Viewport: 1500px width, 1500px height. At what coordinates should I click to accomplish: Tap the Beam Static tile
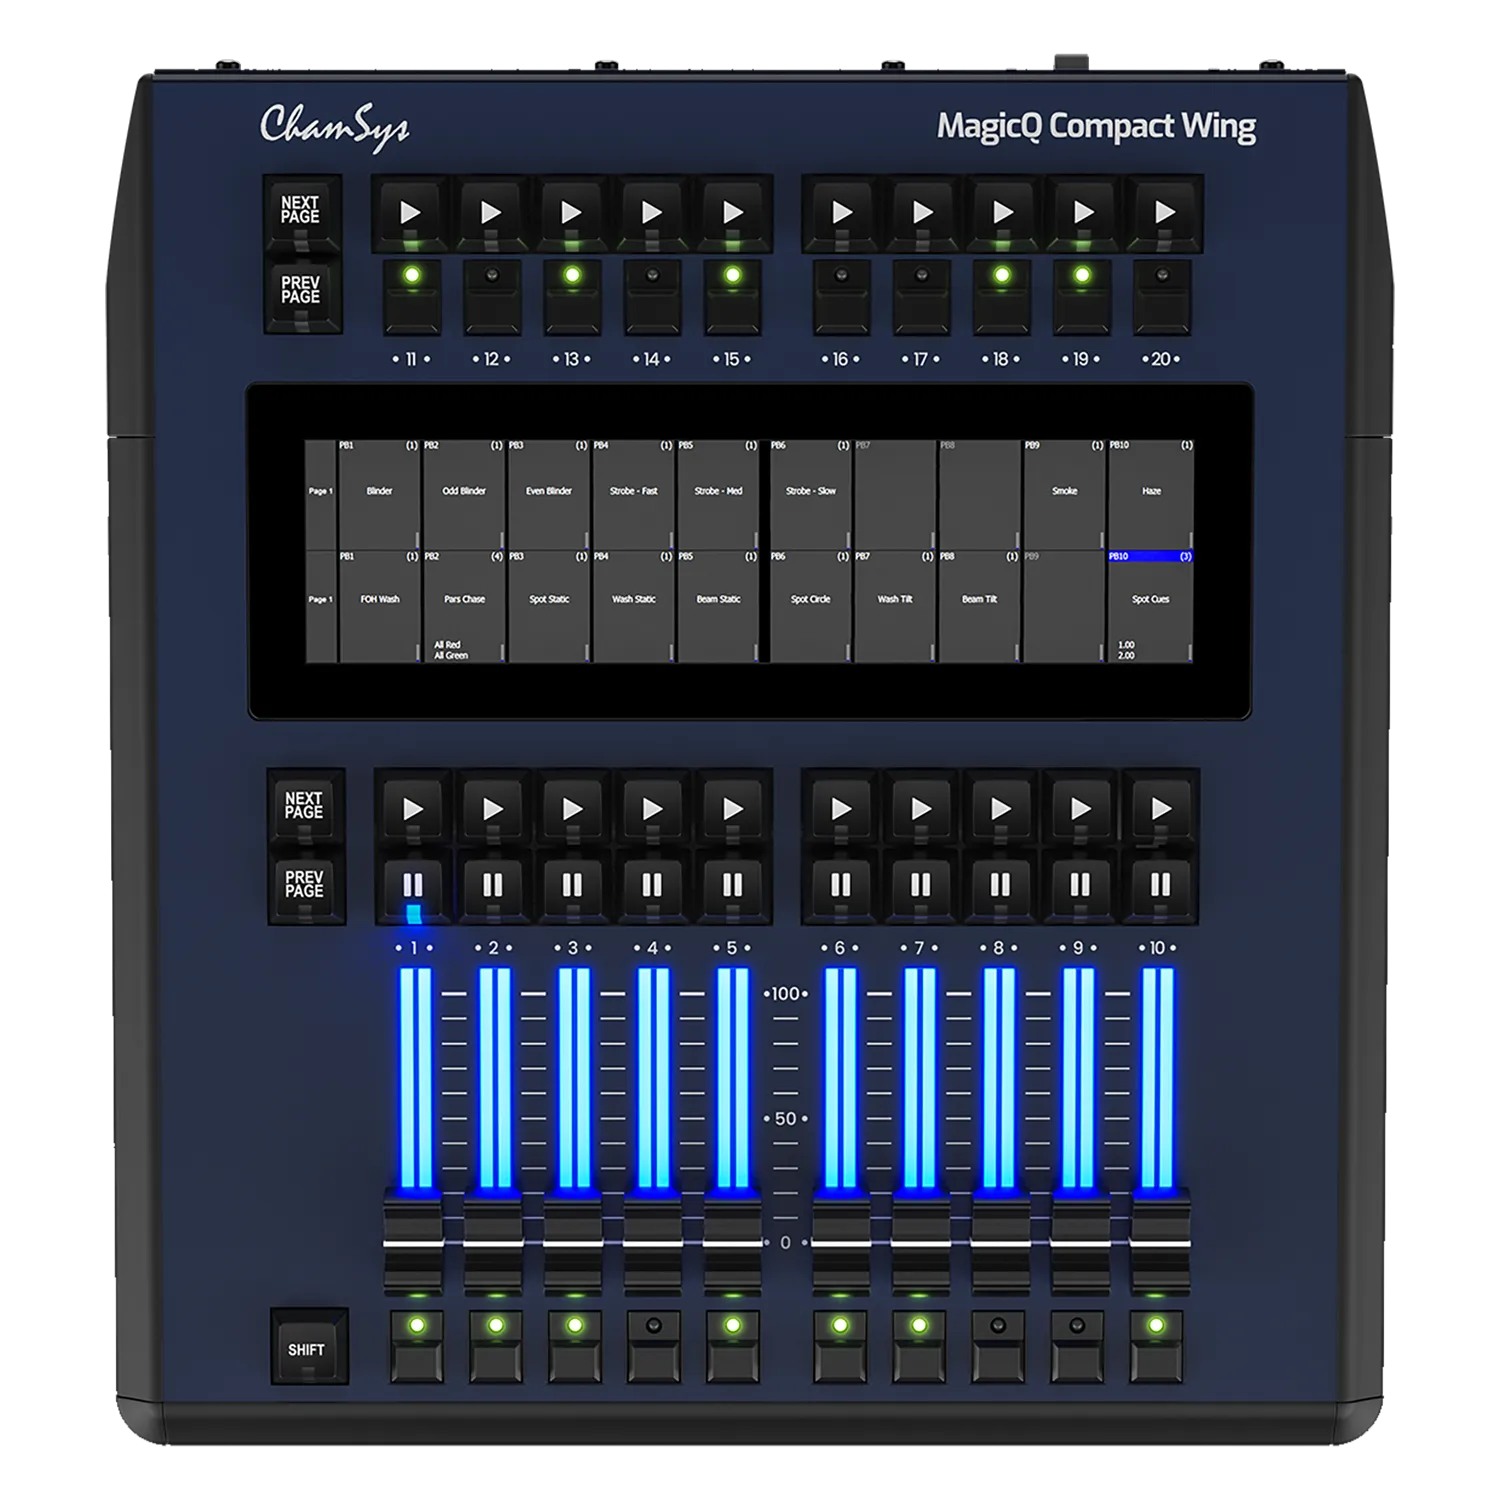718,606
